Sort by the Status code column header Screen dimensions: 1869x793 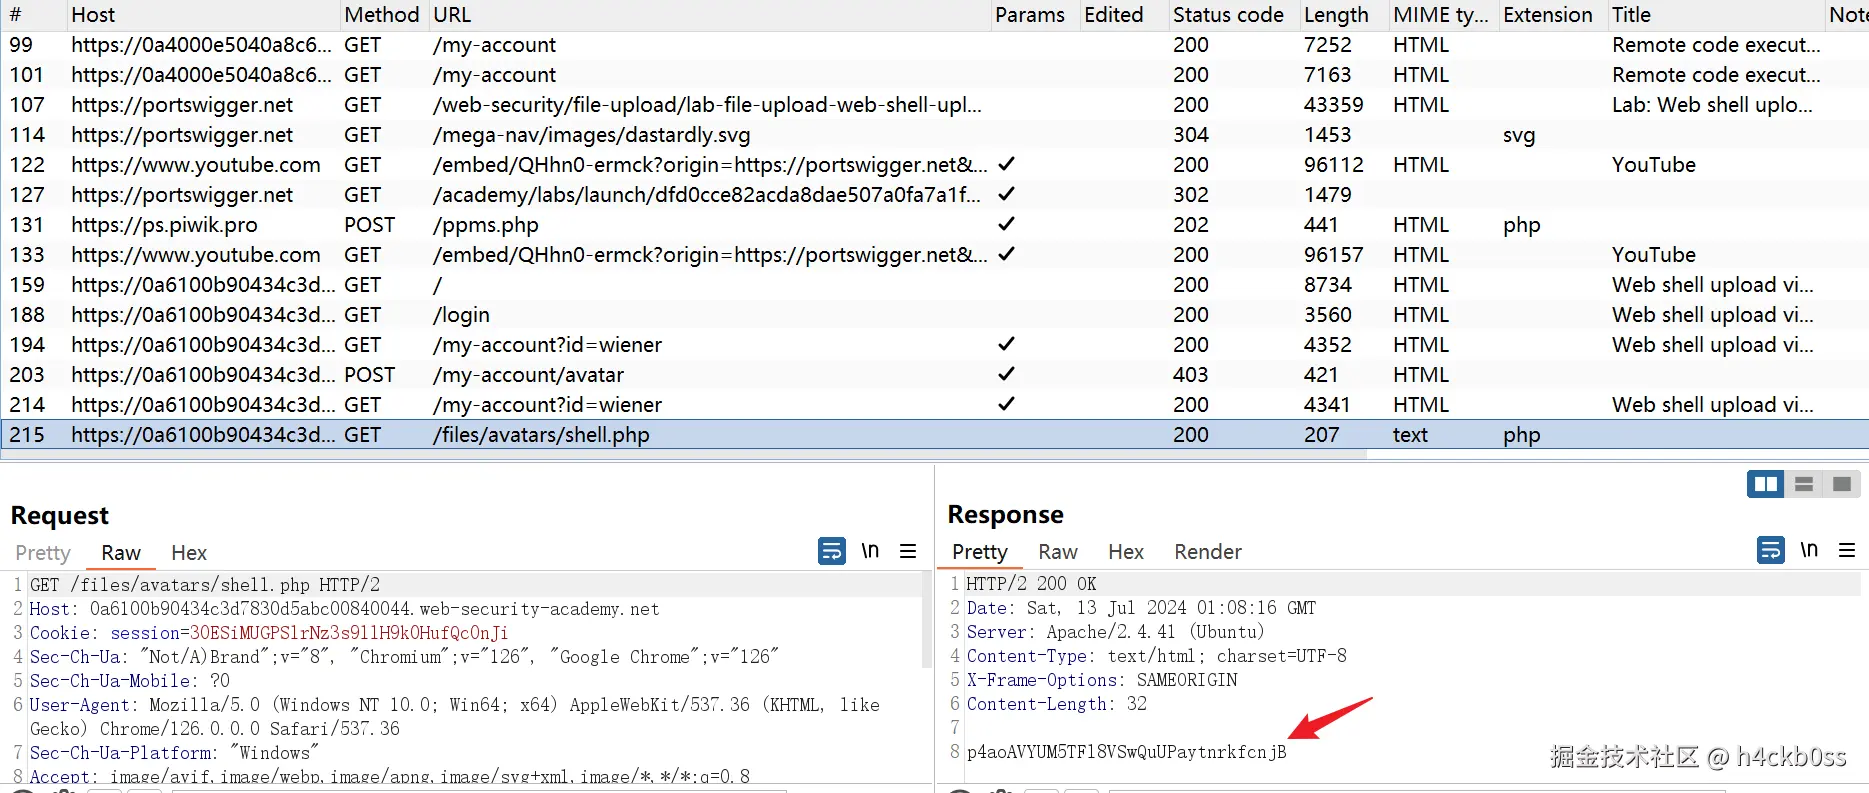[x=1233, y=15]
